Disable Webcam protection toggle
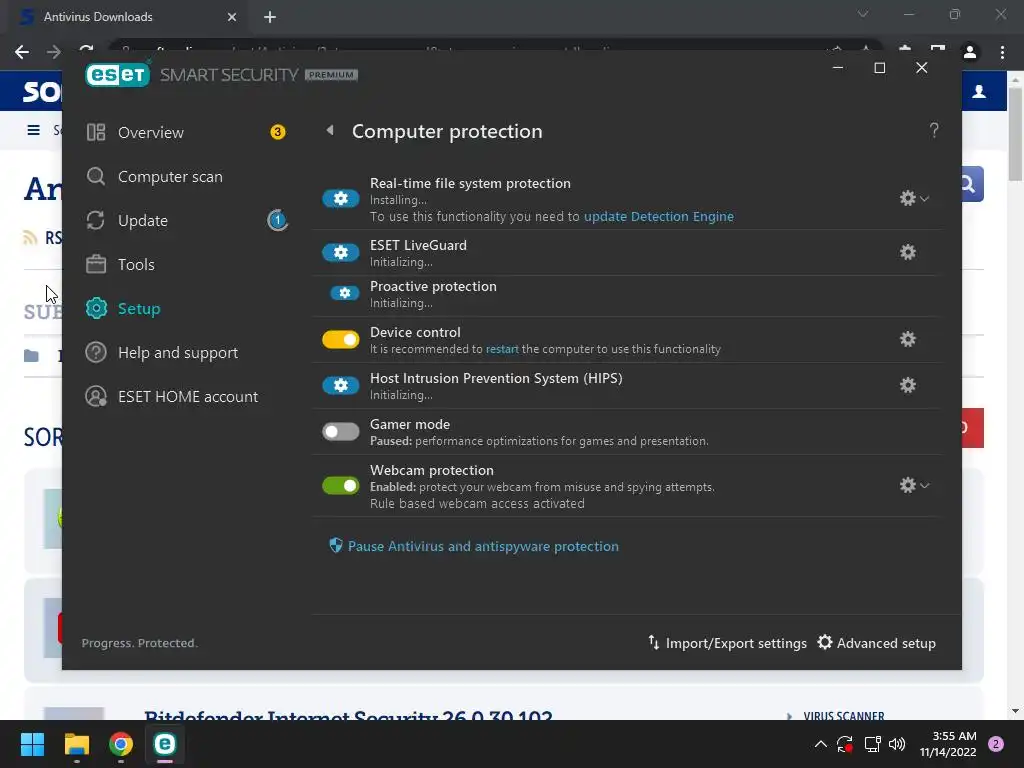This screenshot has height=768, width=1024. pyautogui.click(x=340, y=485)
